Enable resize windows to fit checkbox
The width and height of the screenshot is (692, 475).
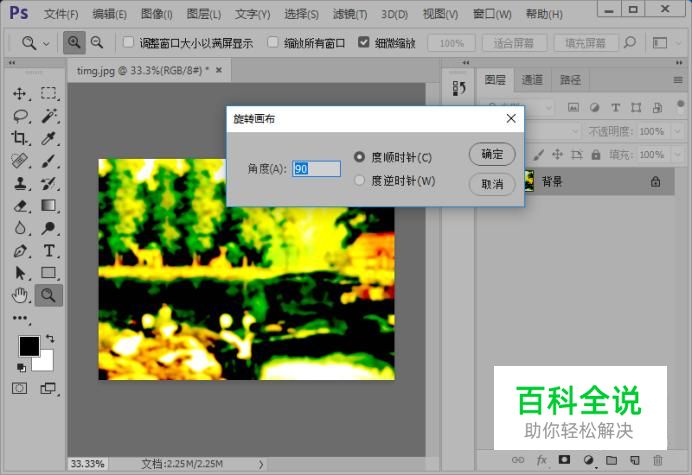128,42
